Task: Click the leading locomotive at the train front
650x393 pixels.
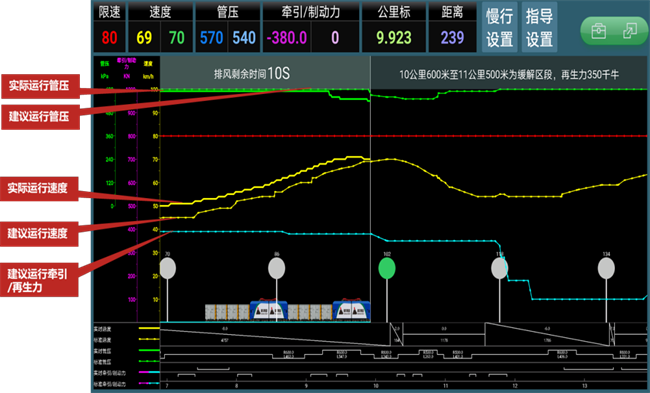Action: point(352,310)
